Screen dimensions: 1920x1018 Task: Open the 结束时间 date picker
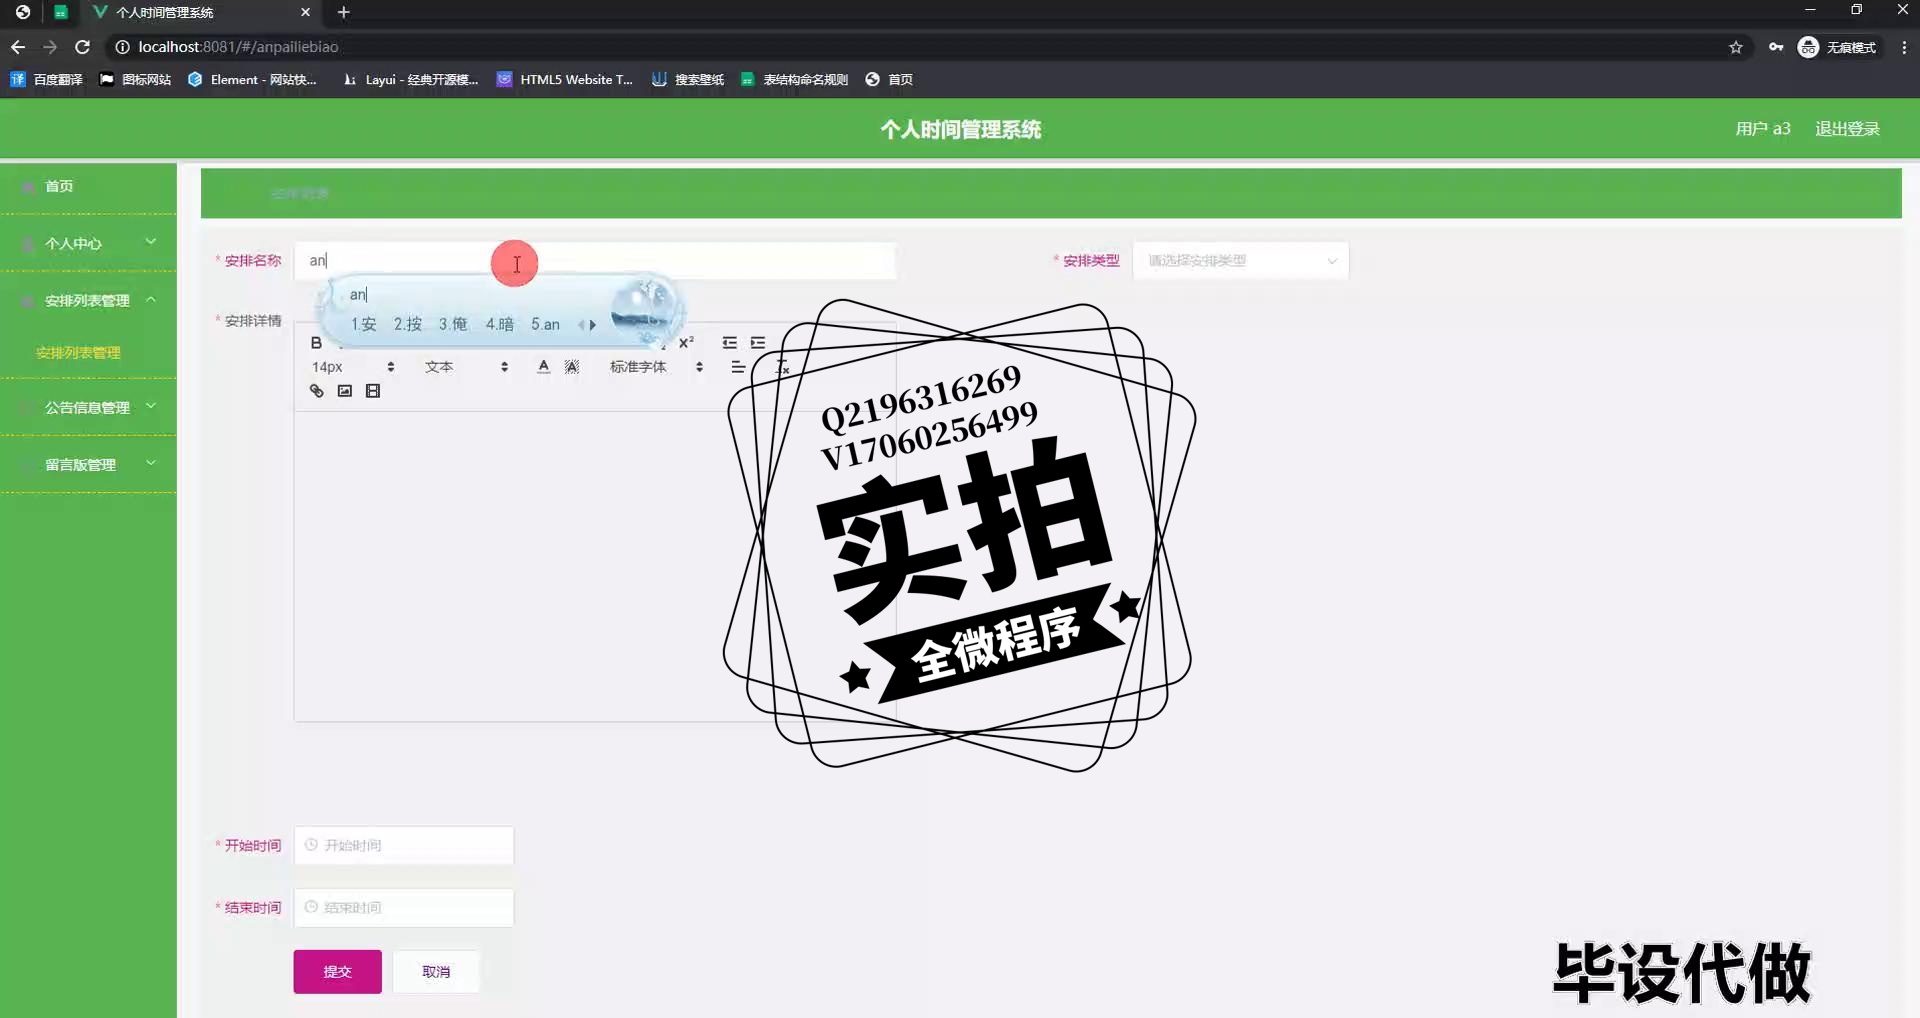click(404, 907)
